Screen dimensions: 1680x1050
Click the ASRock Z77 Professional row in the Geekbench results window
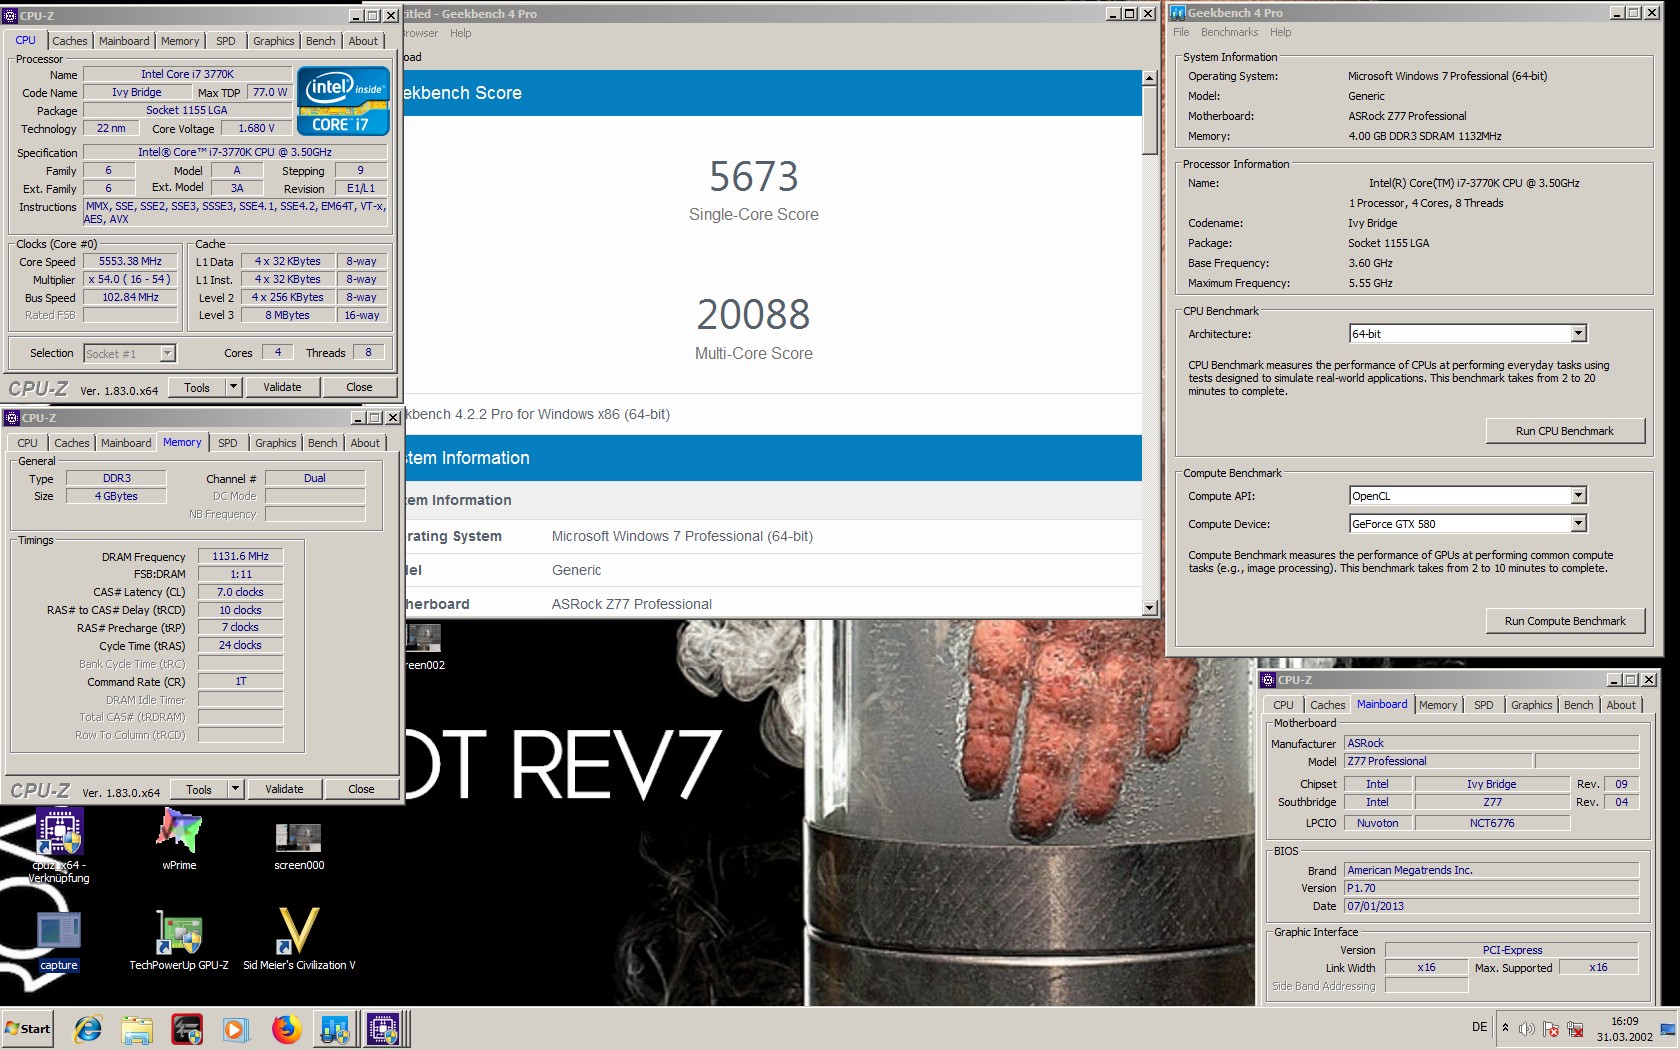773,604
